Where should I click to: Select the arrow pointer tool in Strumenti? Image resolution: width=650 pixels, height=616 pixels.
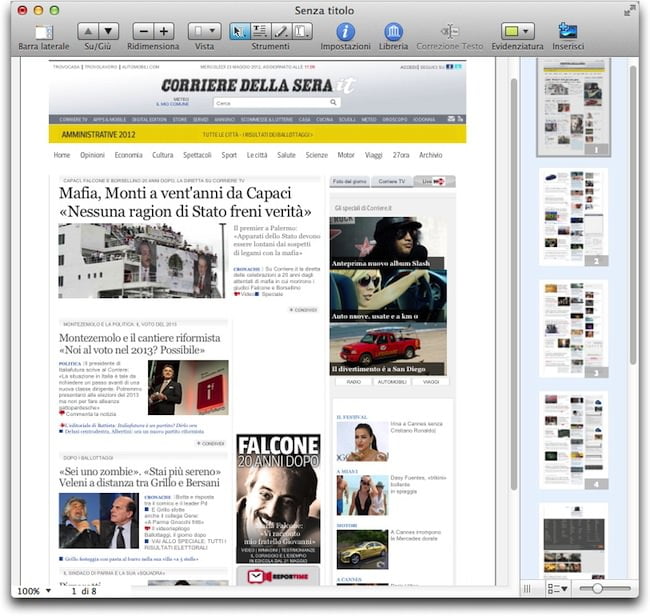(x=240, y=32)
